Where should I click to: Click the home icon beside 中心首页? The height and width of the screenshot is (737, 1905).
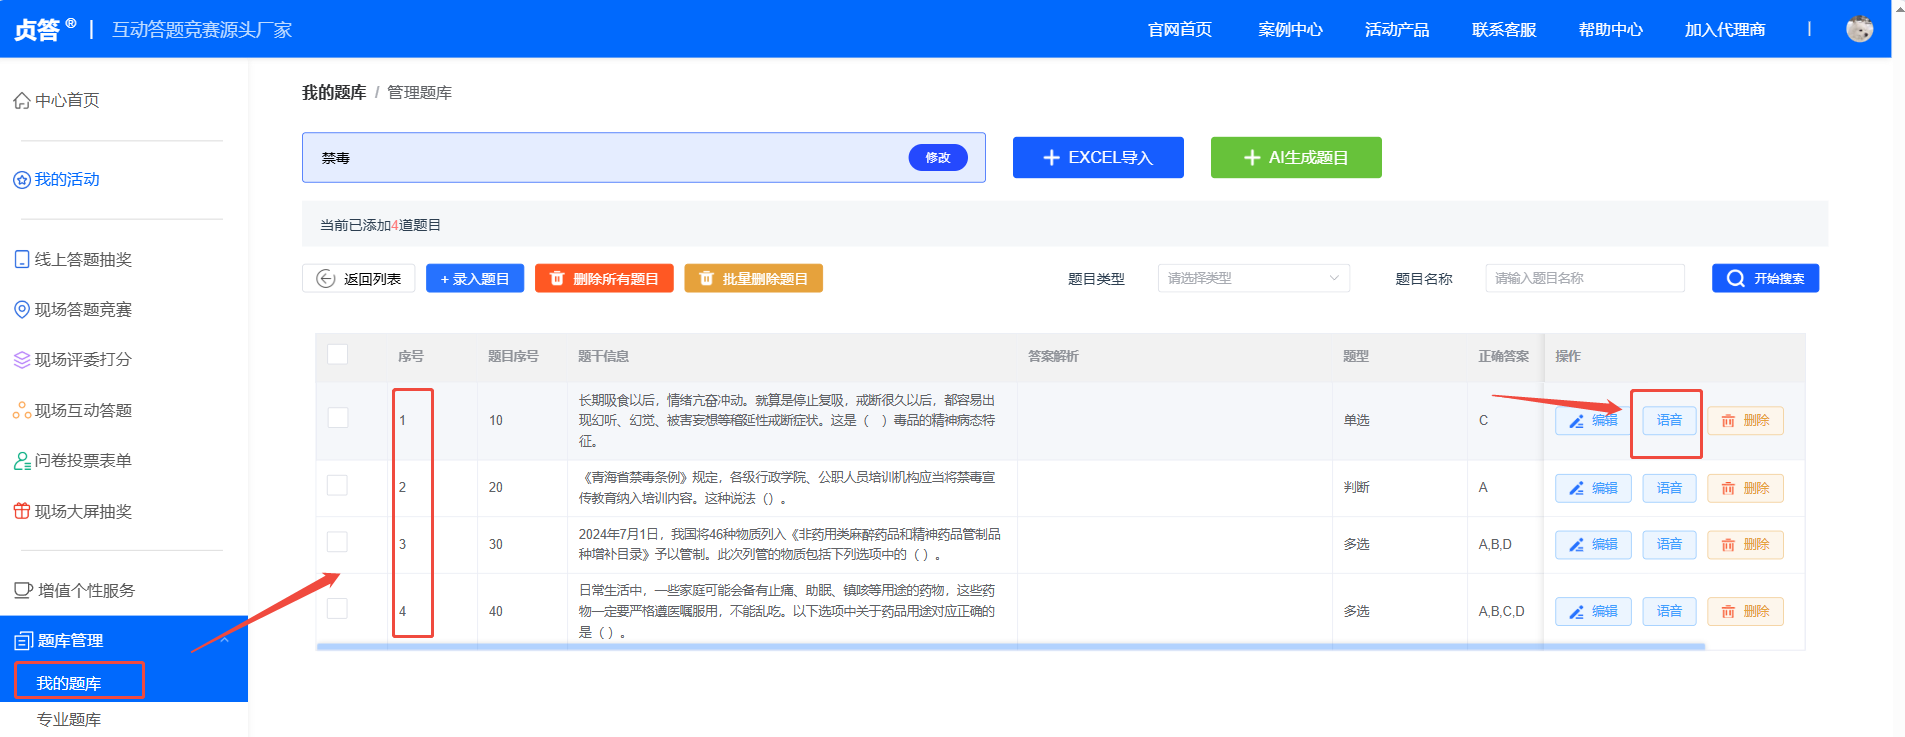pyautogui.click(x=21, y=100)
